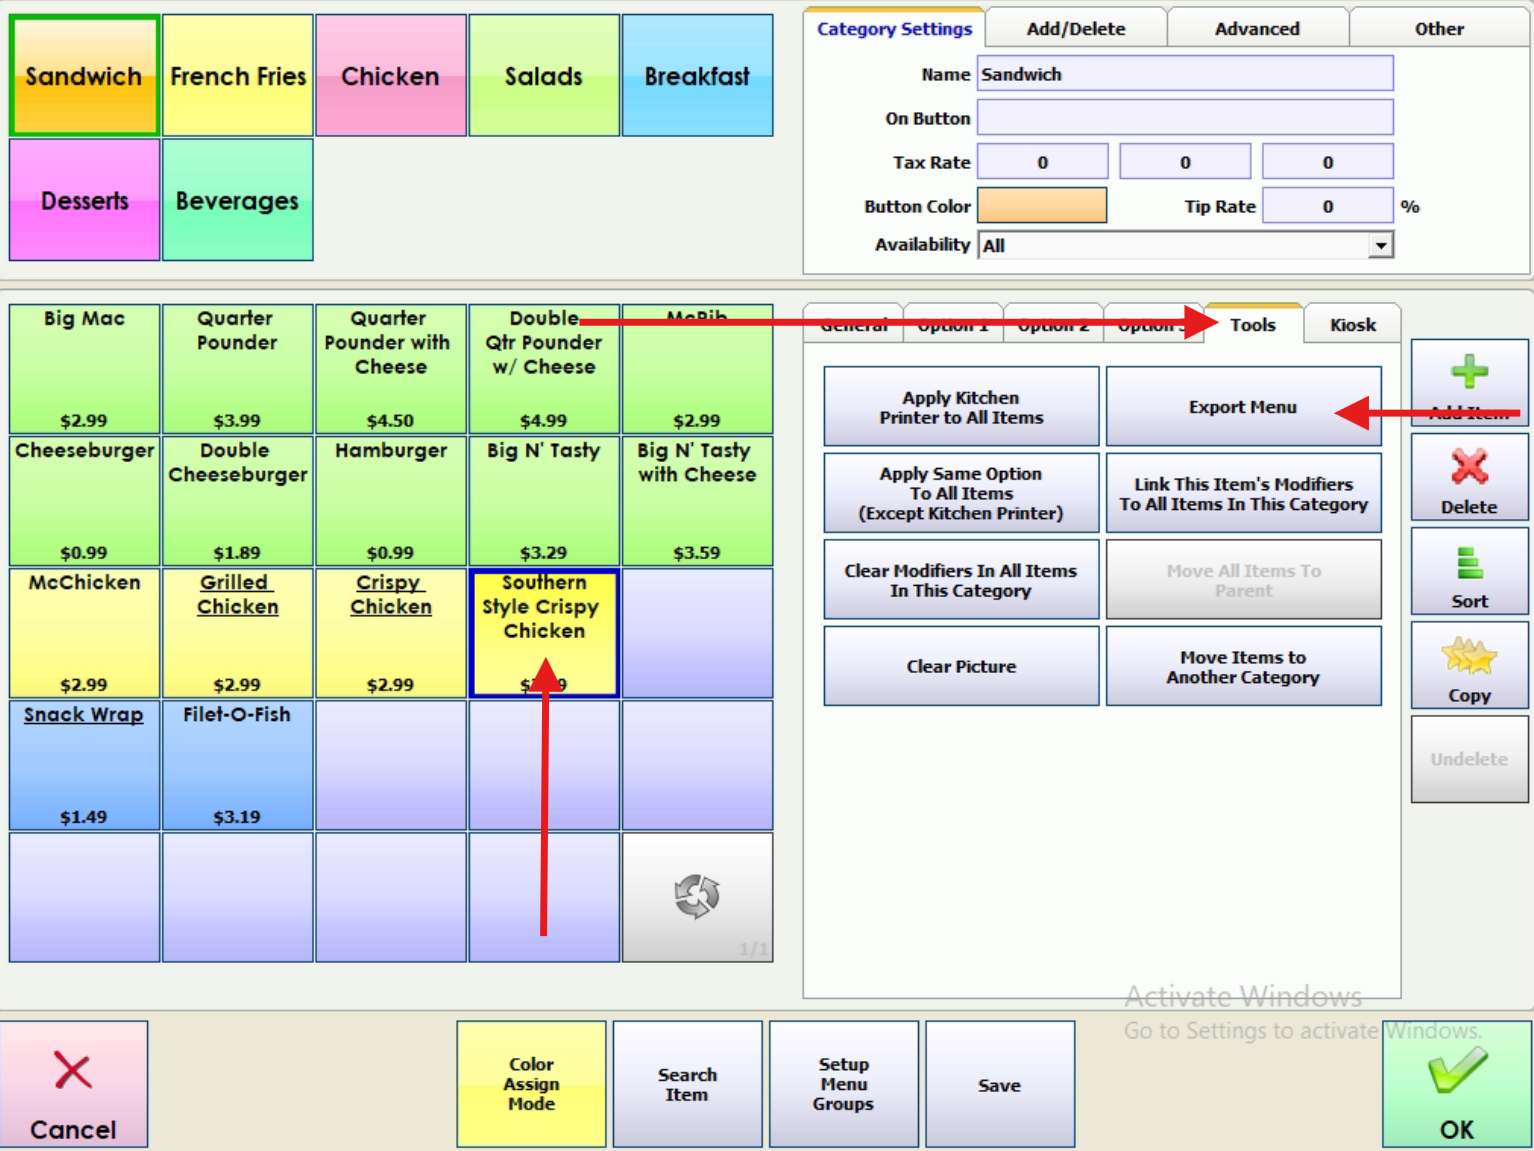Switch to the Other tab
This screenshot has height=1151, width=1534.
tap(1439, 29)
